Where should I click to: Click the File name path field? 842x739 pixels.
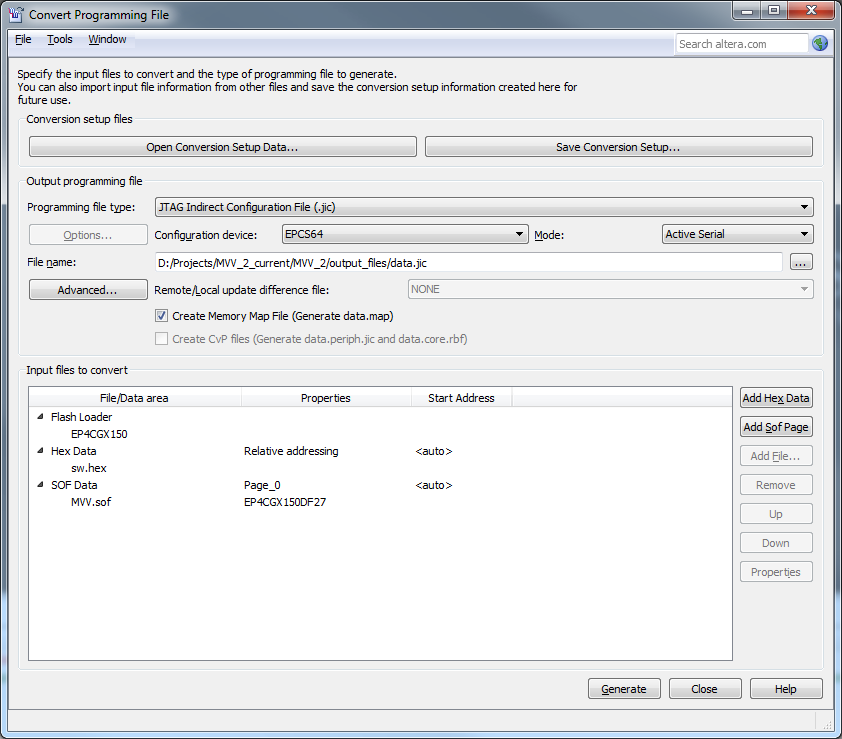tap(468, 263)
